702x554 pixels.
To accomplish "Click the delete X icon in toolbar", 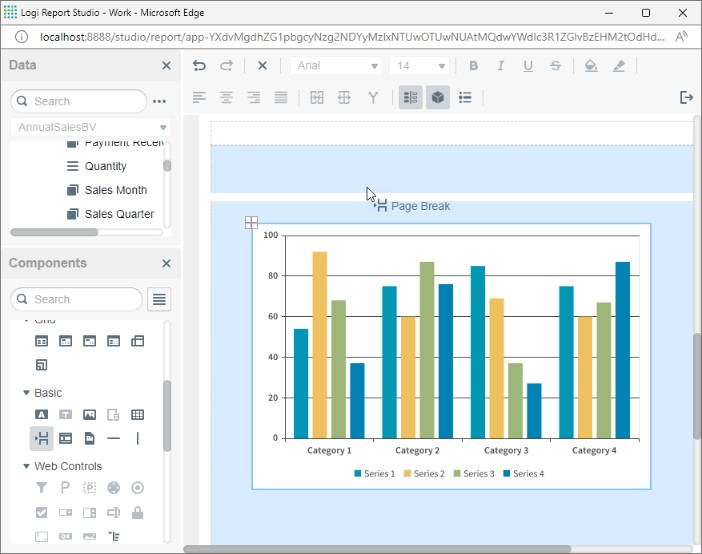I will click(262, 66).
